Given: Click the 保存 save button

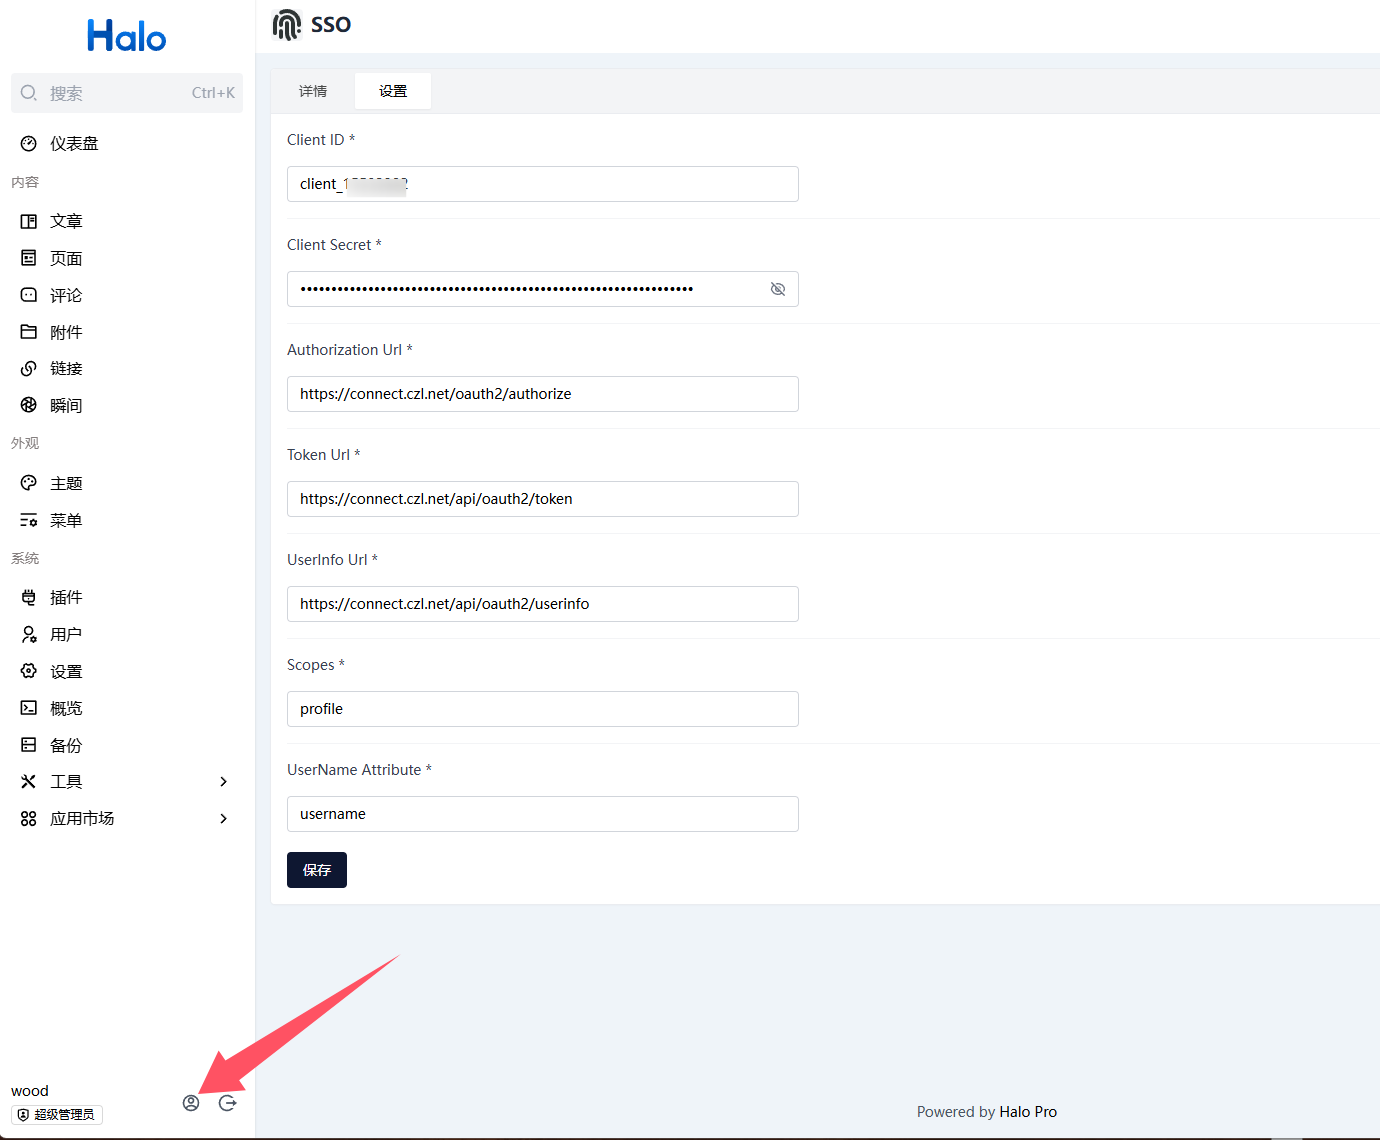Looking at the screenshot, I should (x=317, y=870).
